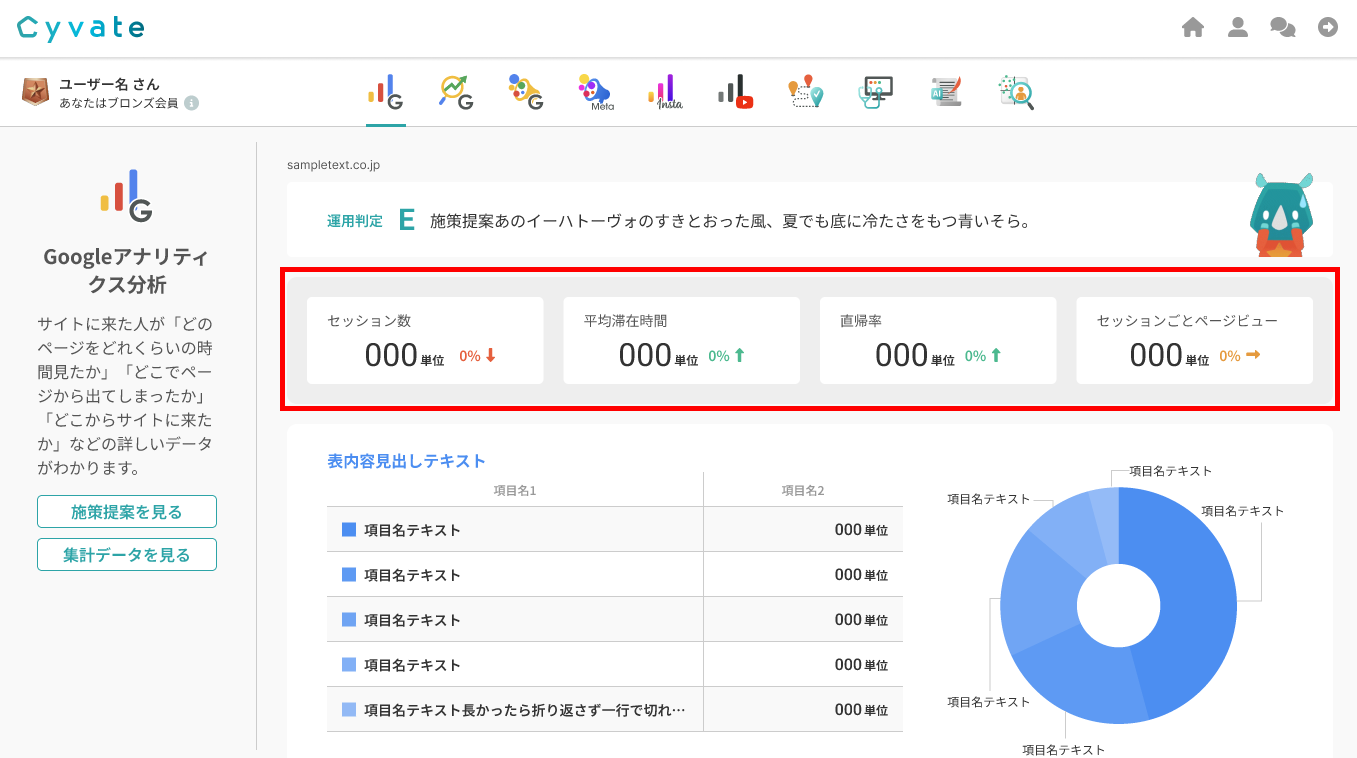Viewport: 1357px width, 758px height.
Task: Click the logout arrow circle icon
Action: click(1328, 28)
